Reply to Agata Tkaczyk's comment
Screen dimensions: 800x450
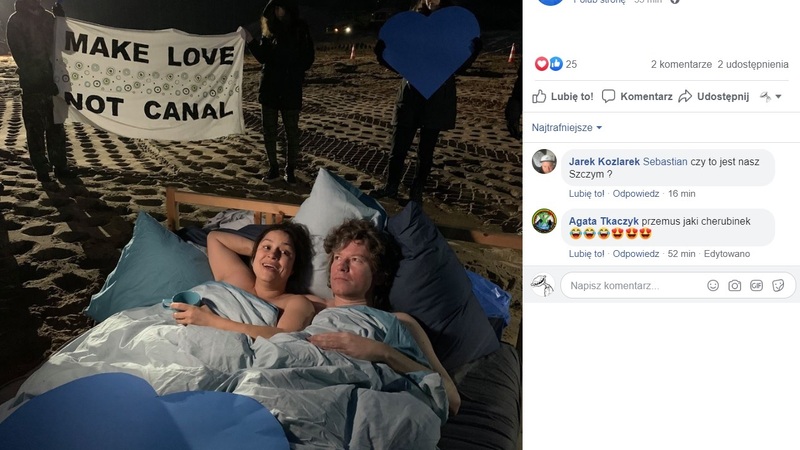pos(636,254)
